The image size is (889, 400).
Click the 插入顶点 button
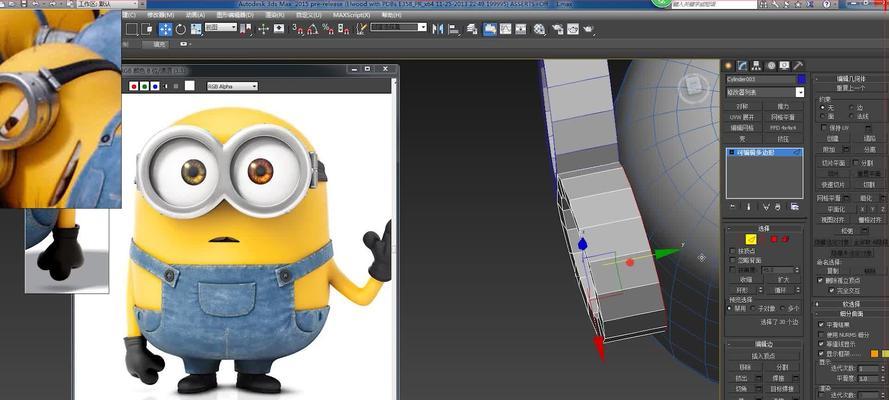(764, 356)
